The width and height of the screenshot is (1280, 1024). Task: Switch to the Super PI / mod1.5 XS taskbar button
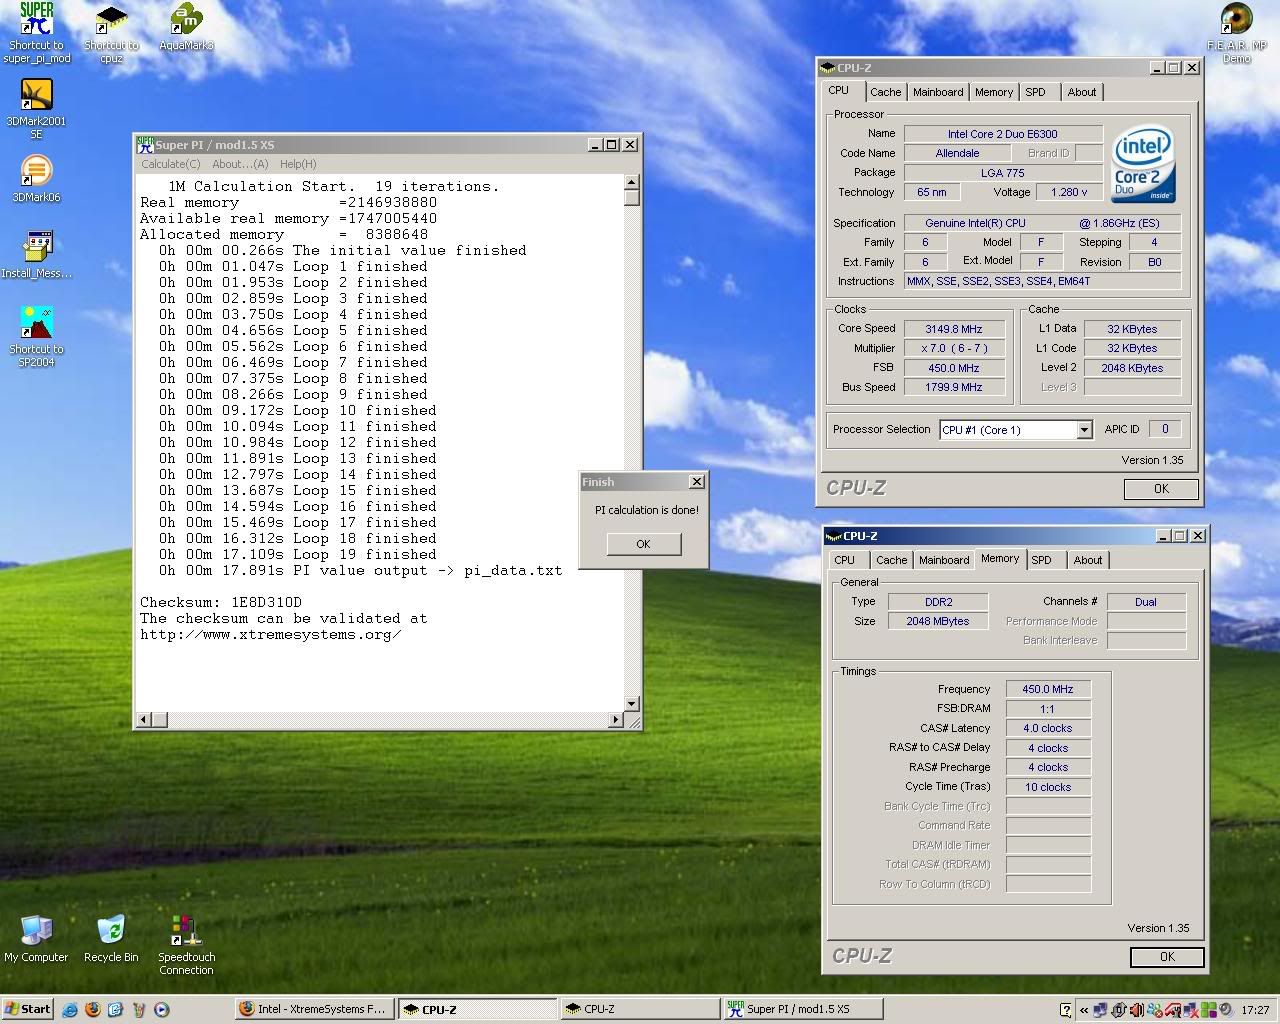[802, 1009]
